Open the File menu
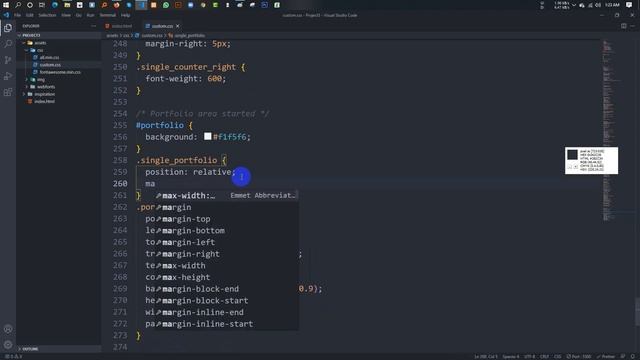The width and height of the screenshot is (640, 360). 17,15
